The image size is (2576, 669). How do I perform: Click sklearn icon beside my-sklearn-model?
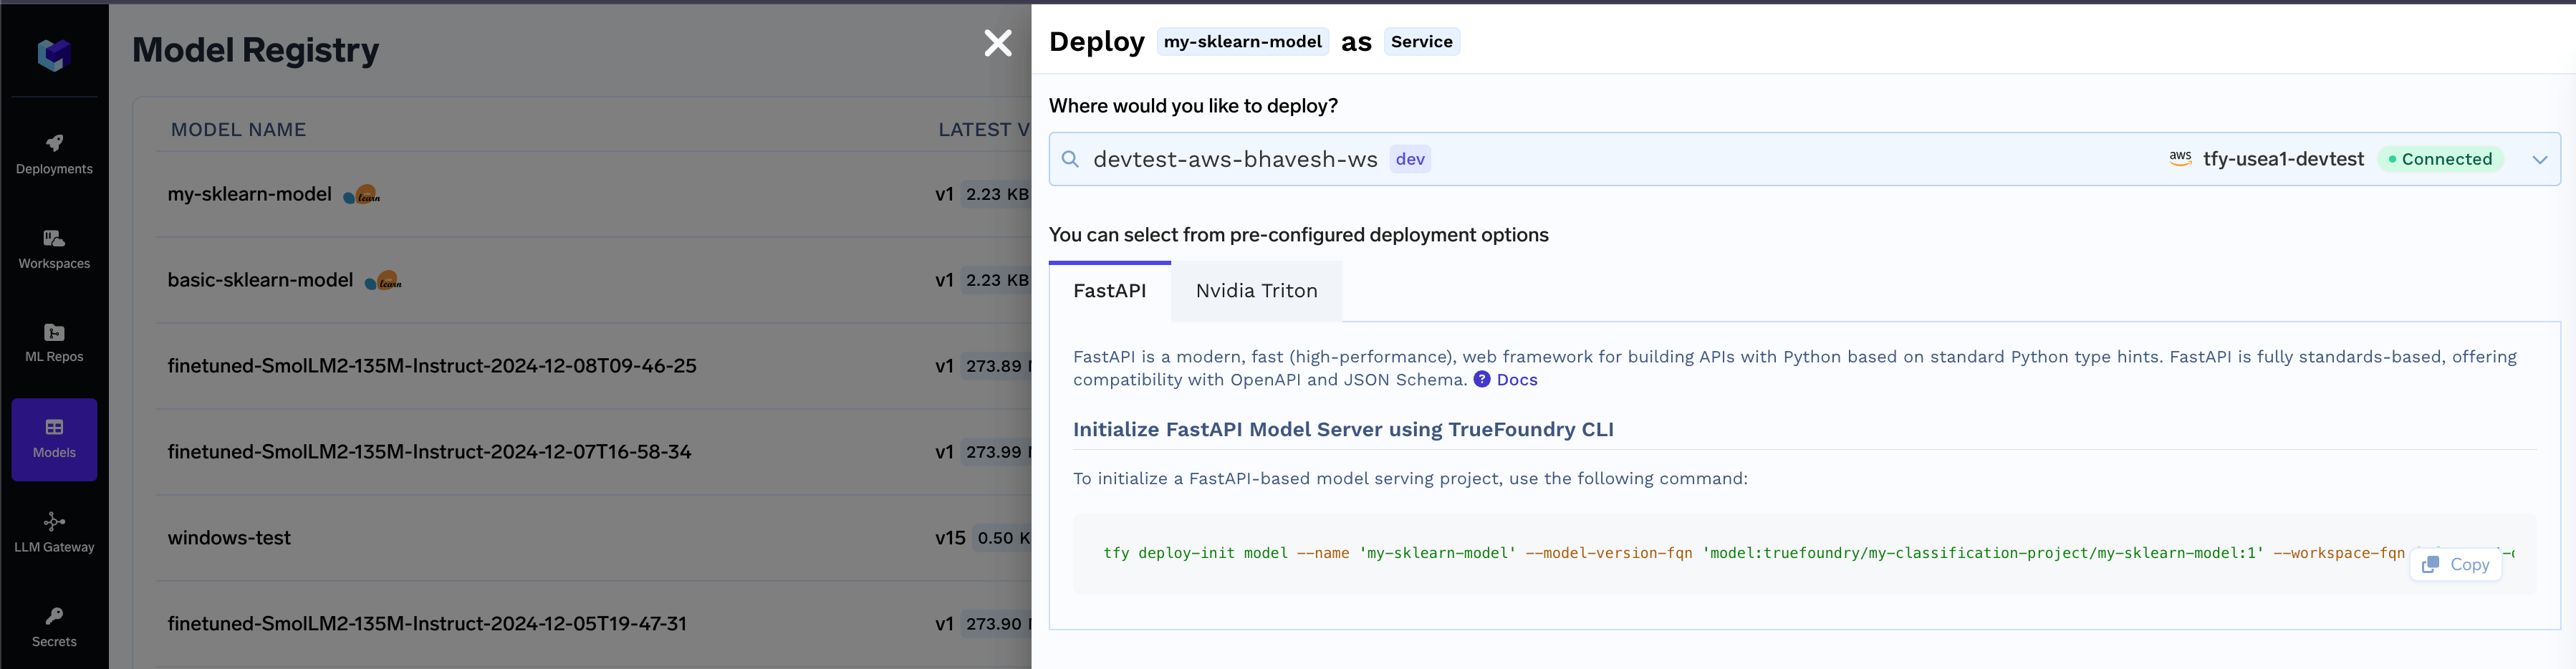[362, 195]
